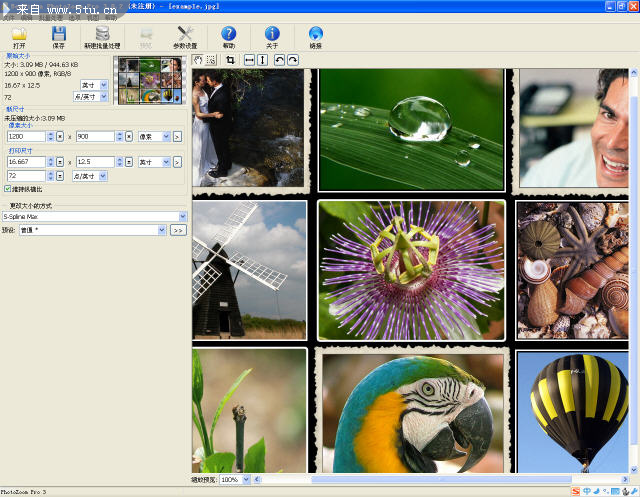
Task: Open the pixel size unit (像素) dropdown
Action: [163, 136]
